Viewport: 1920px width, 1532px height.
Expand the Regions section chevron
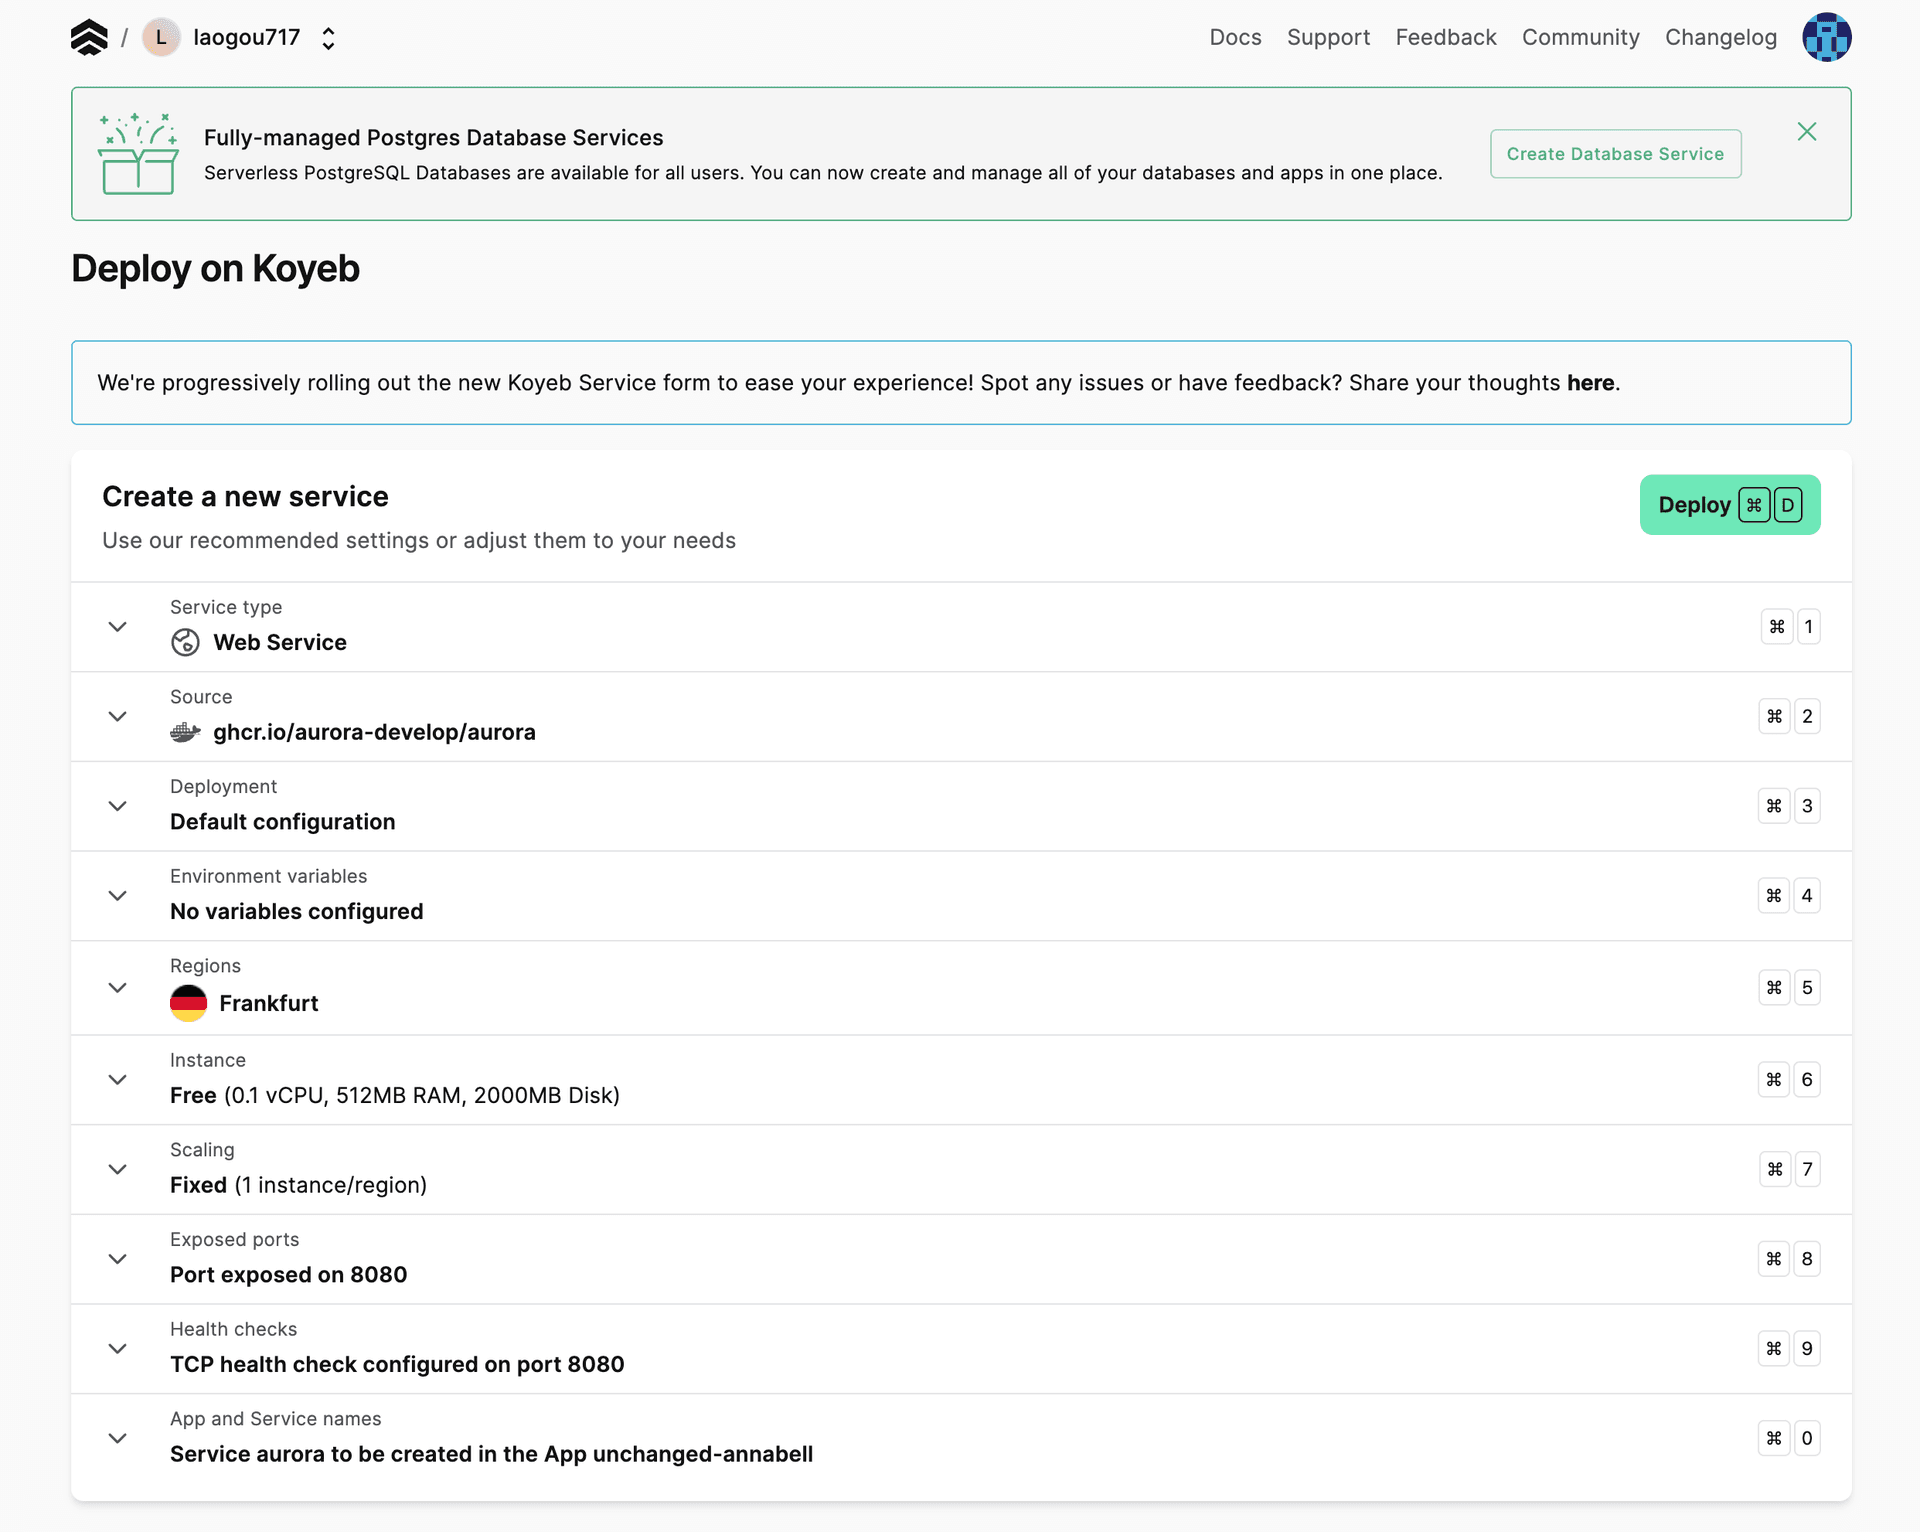117,988
